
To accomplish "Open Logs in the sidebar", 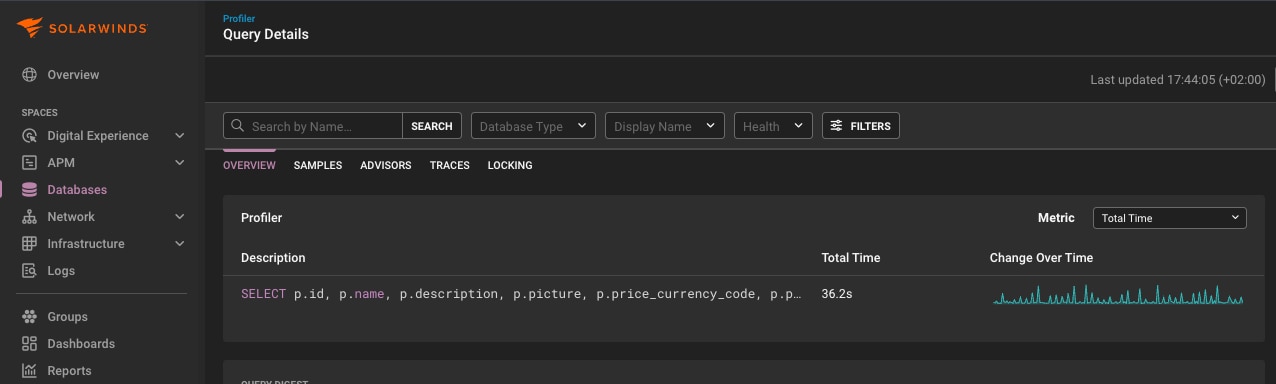I will tap(61, 271).
